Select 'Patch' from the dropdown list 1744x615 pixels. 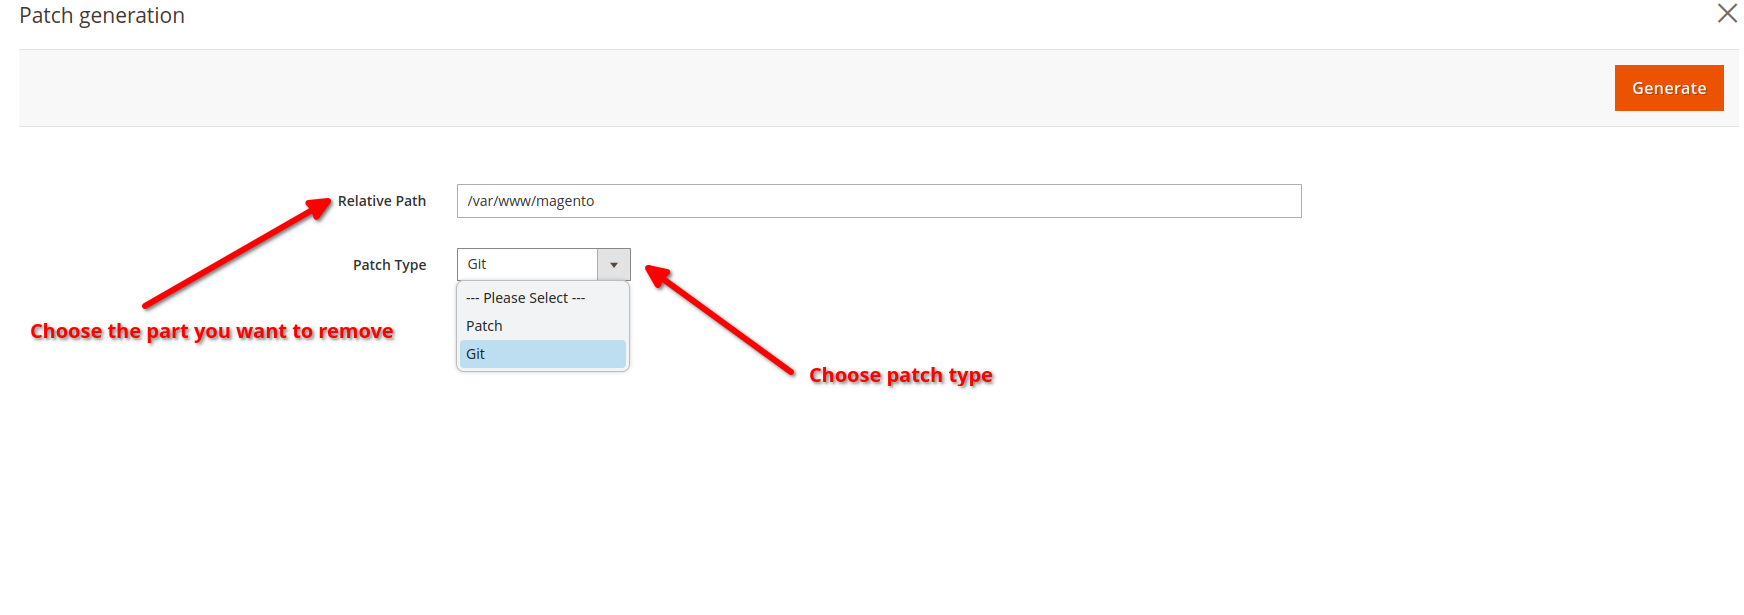pyautogui.click(x=485, y=326)
